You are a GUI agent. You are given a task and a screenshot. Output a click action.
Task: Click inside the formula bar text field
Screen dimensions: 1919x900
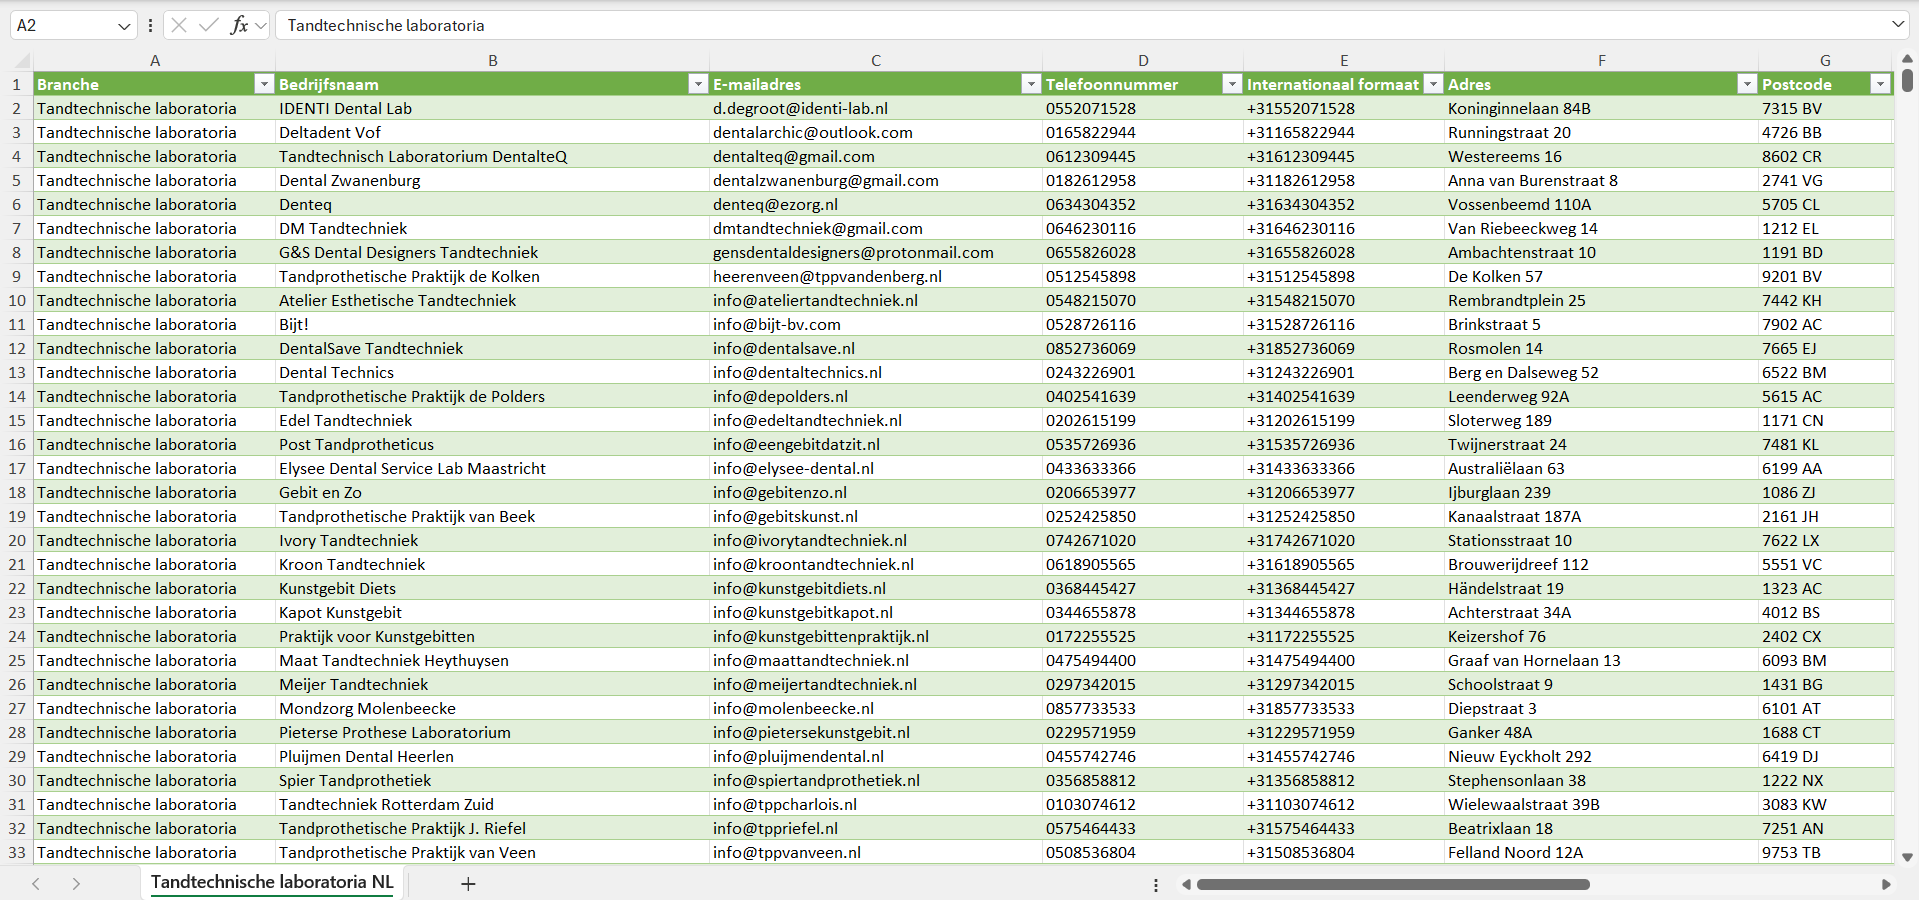point(1000,25)
